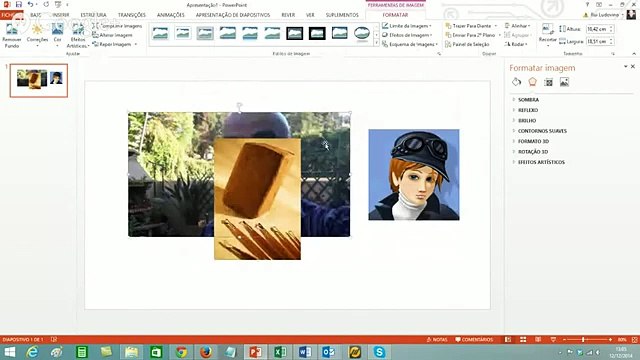Open the size dialog launcher in Tamanho group
The height and width of the screenshot is (360, 640).
[613, 54]
